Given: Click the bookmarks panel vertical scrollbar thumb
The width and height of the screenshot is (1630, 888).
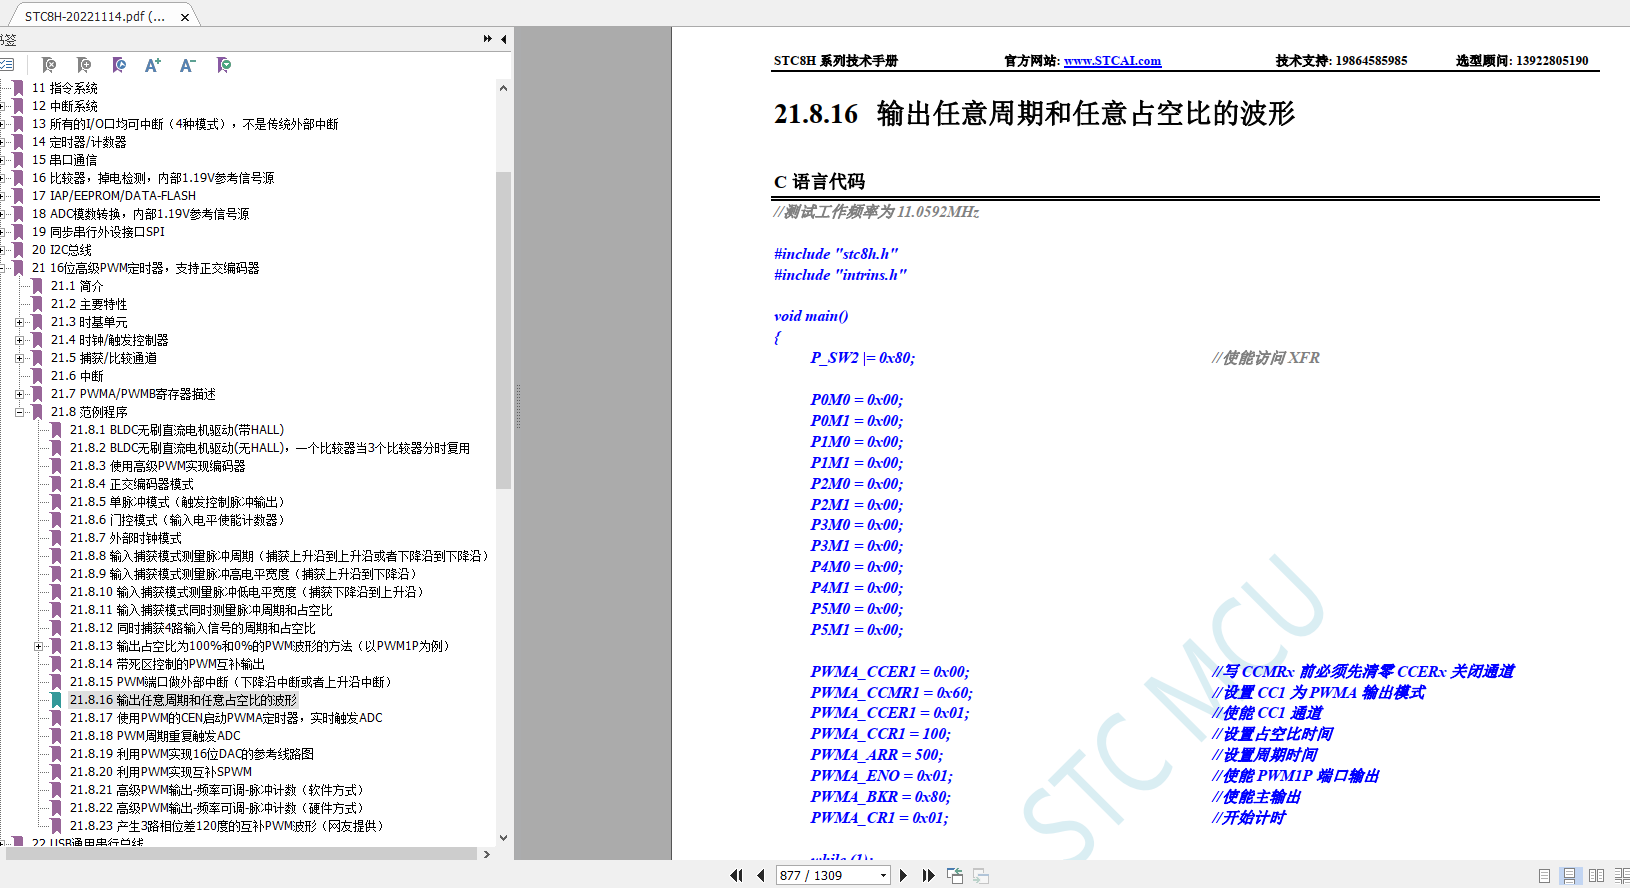Looking at the screenshot, I should (x=503, y=330).
